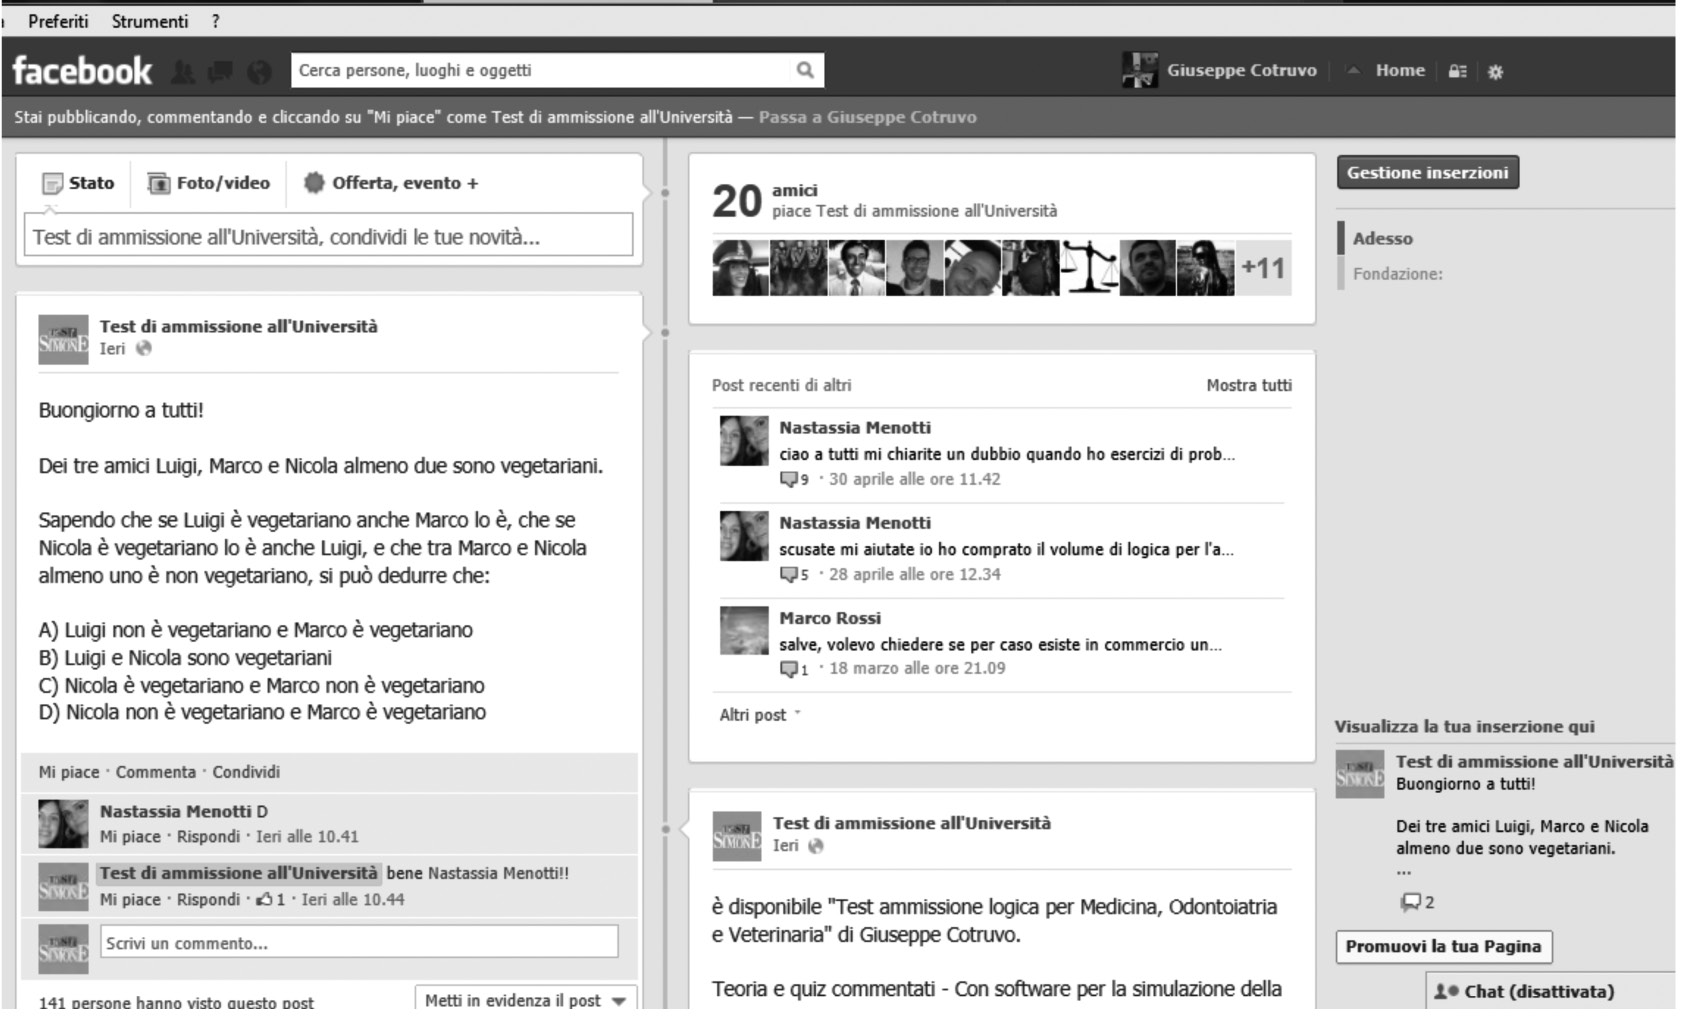Viewport: 1681px width, 1016px height.
Task: Open Simone page avatar on first post
Action: [63, 339]
